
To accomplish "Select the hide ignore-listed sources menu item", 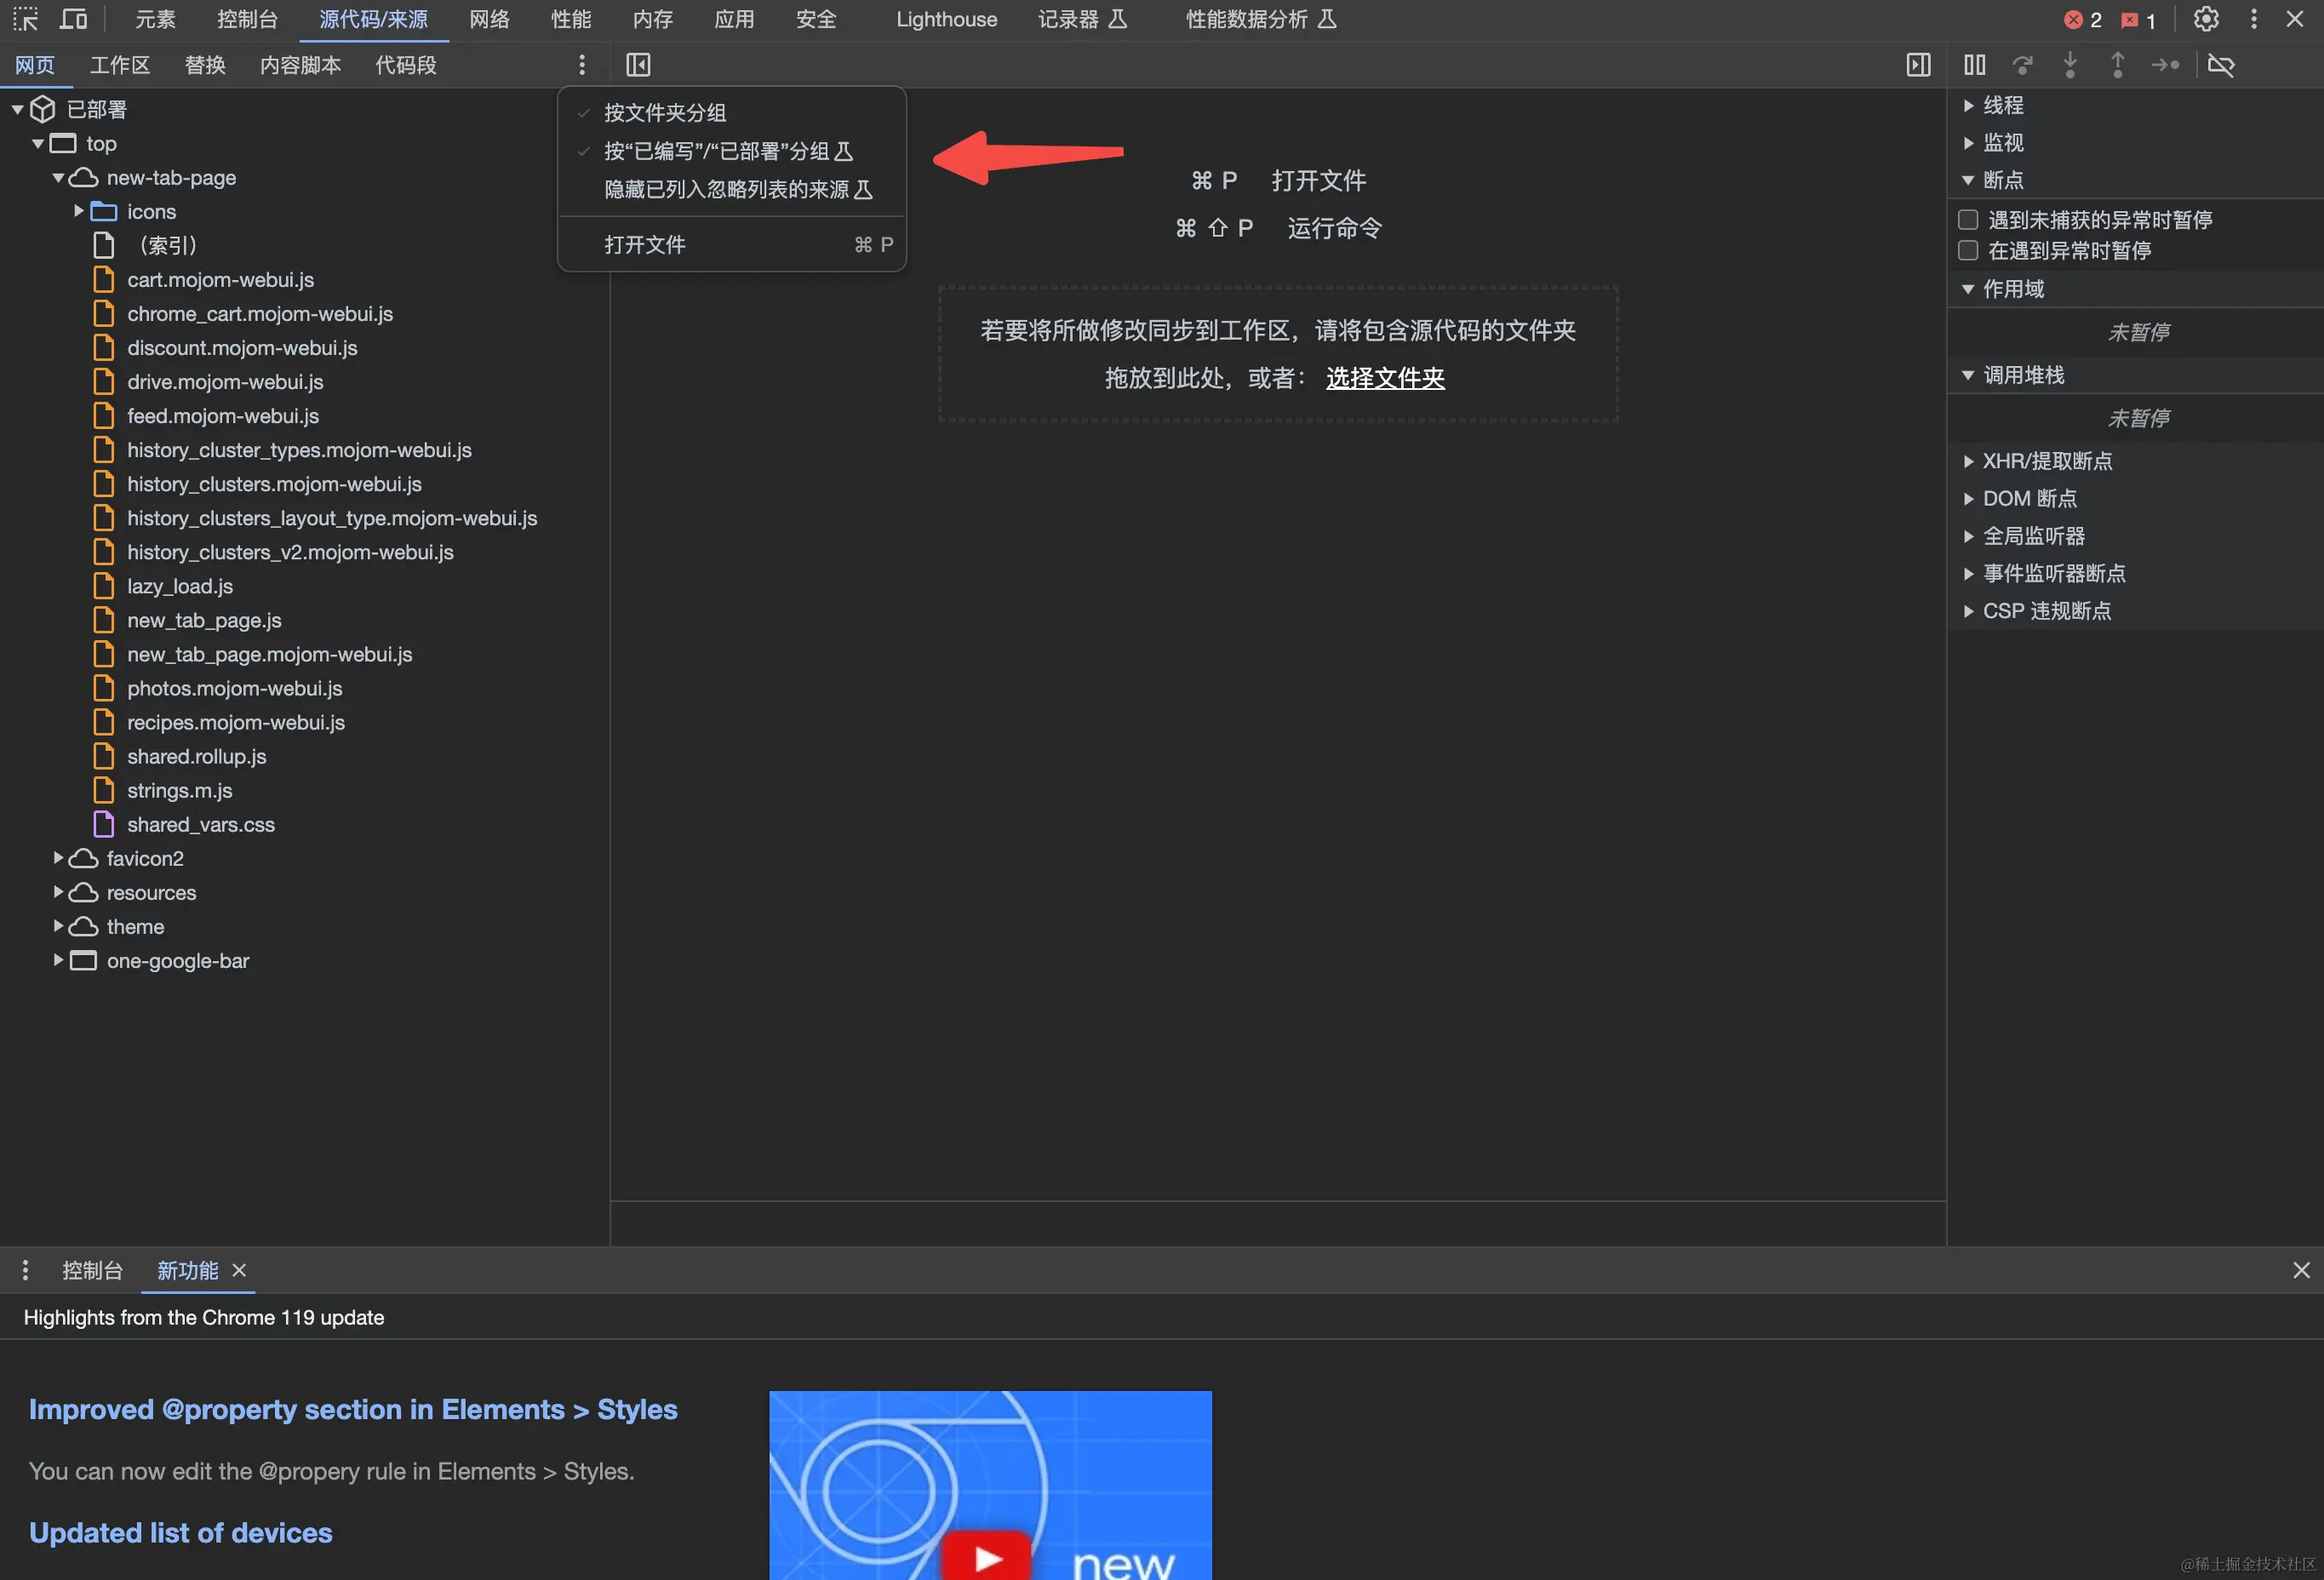I will pos(737,189).
